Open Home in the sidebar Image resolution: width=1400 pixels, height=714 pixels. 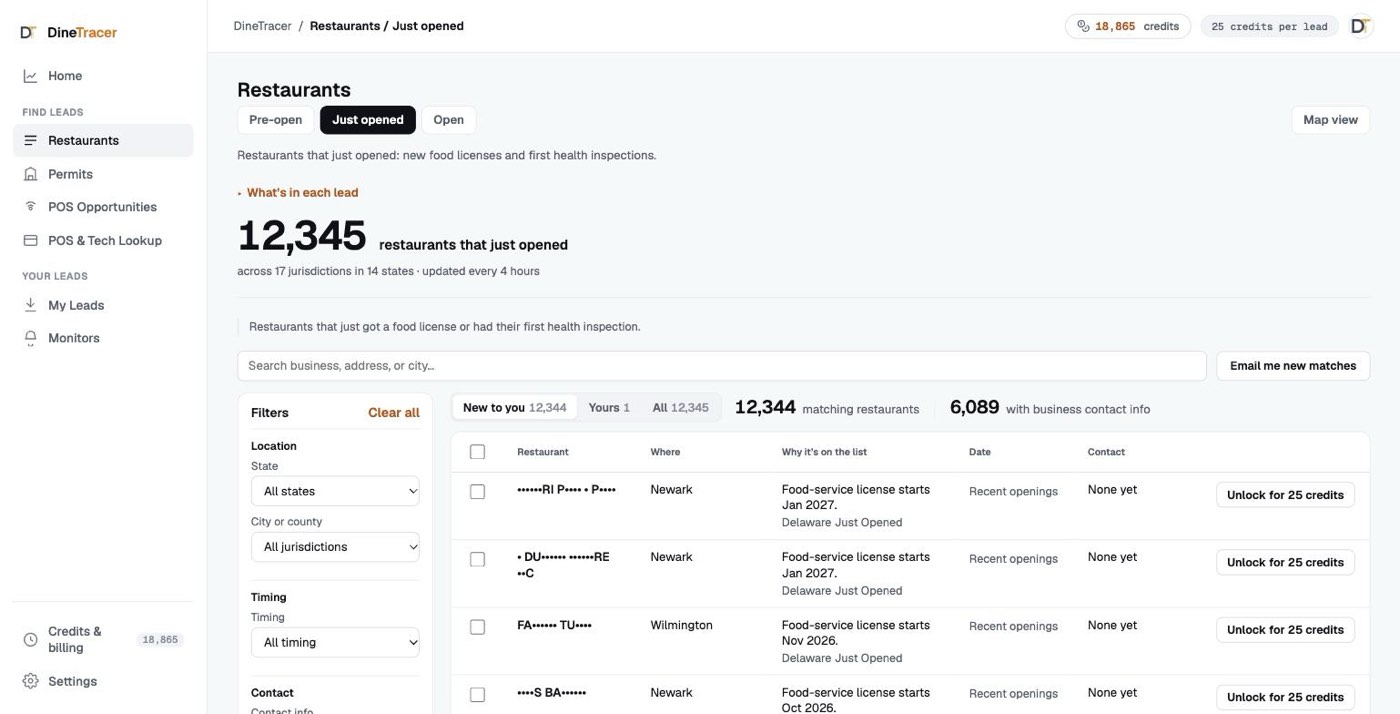coord(103,76)
